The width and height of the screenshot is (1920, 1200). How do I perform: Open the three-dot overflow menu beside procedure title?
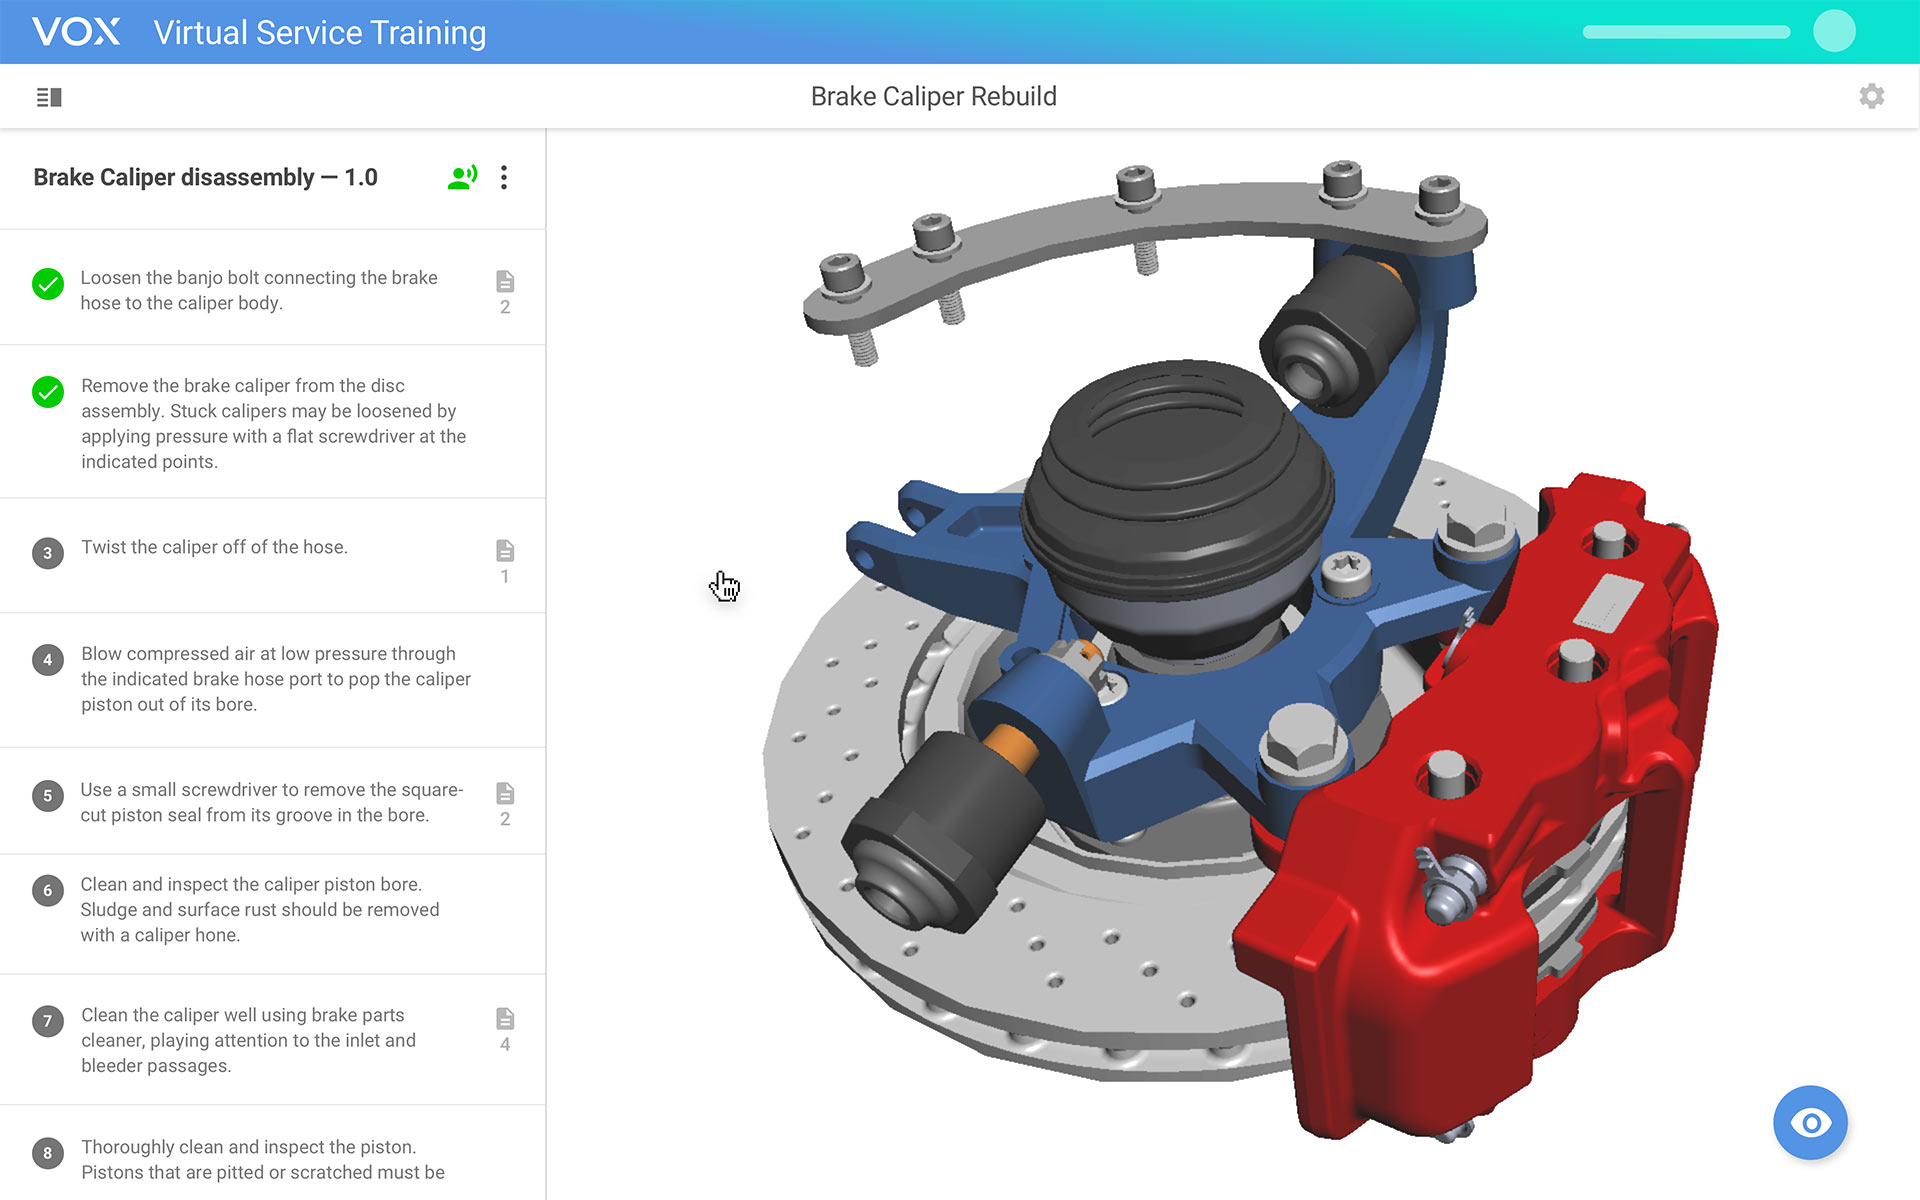[504, 177]
